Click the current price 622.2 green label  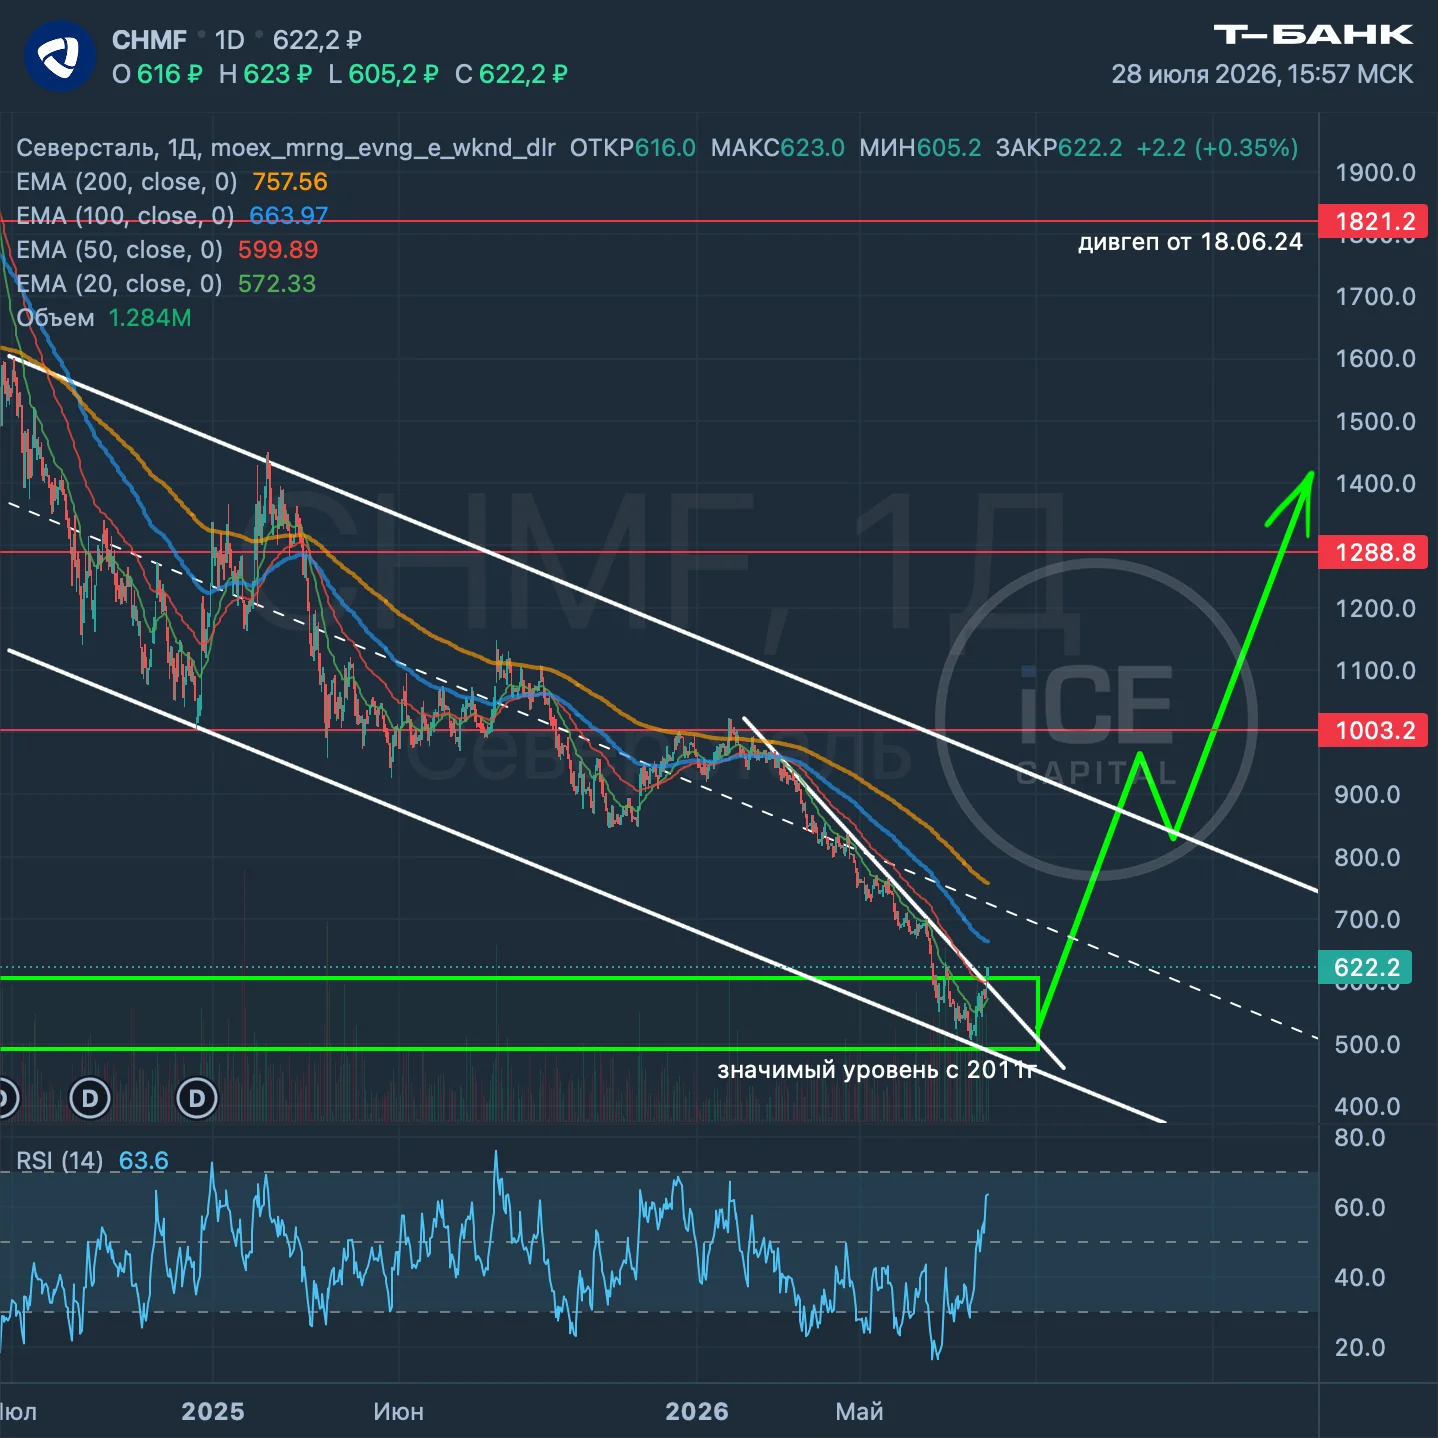point(1366,967)
